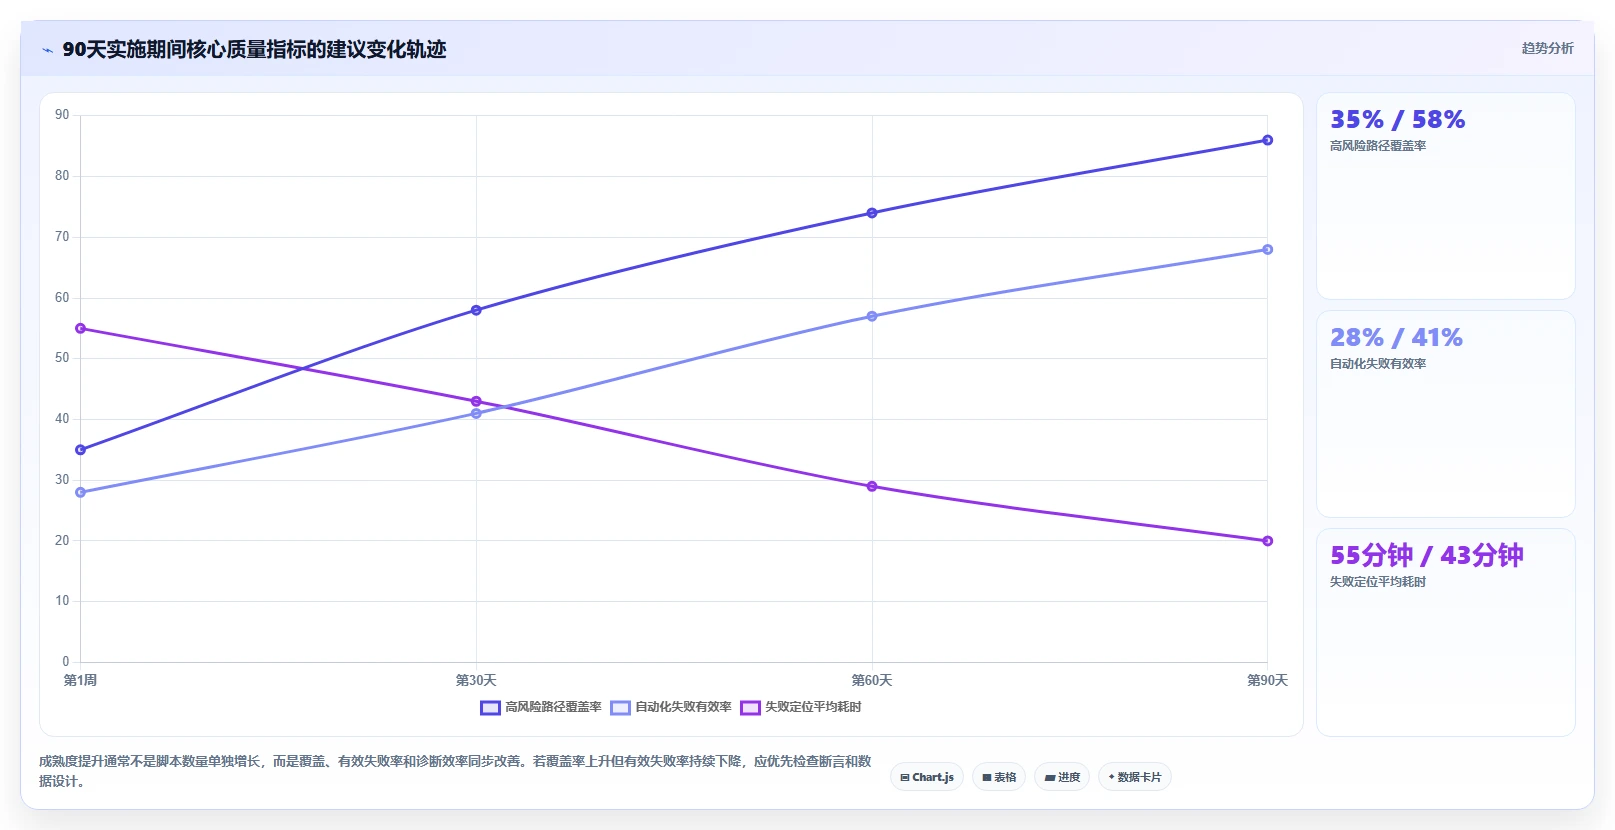
Task: Click the 失败定位平均耗时 data point at 第30天
Action: pyautogui.click(x=476, y=401)
